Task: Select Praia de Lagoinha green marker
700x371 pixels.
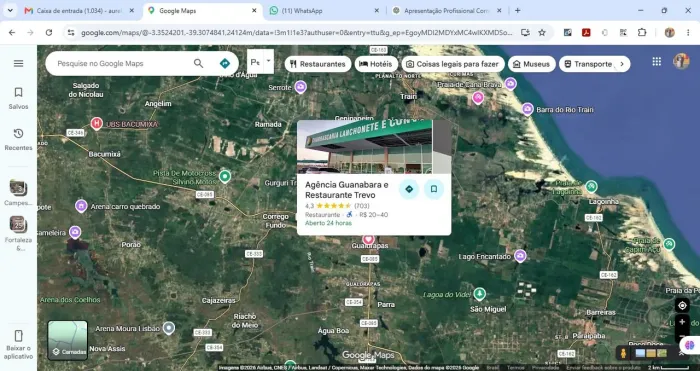Action: coord(592,186)
